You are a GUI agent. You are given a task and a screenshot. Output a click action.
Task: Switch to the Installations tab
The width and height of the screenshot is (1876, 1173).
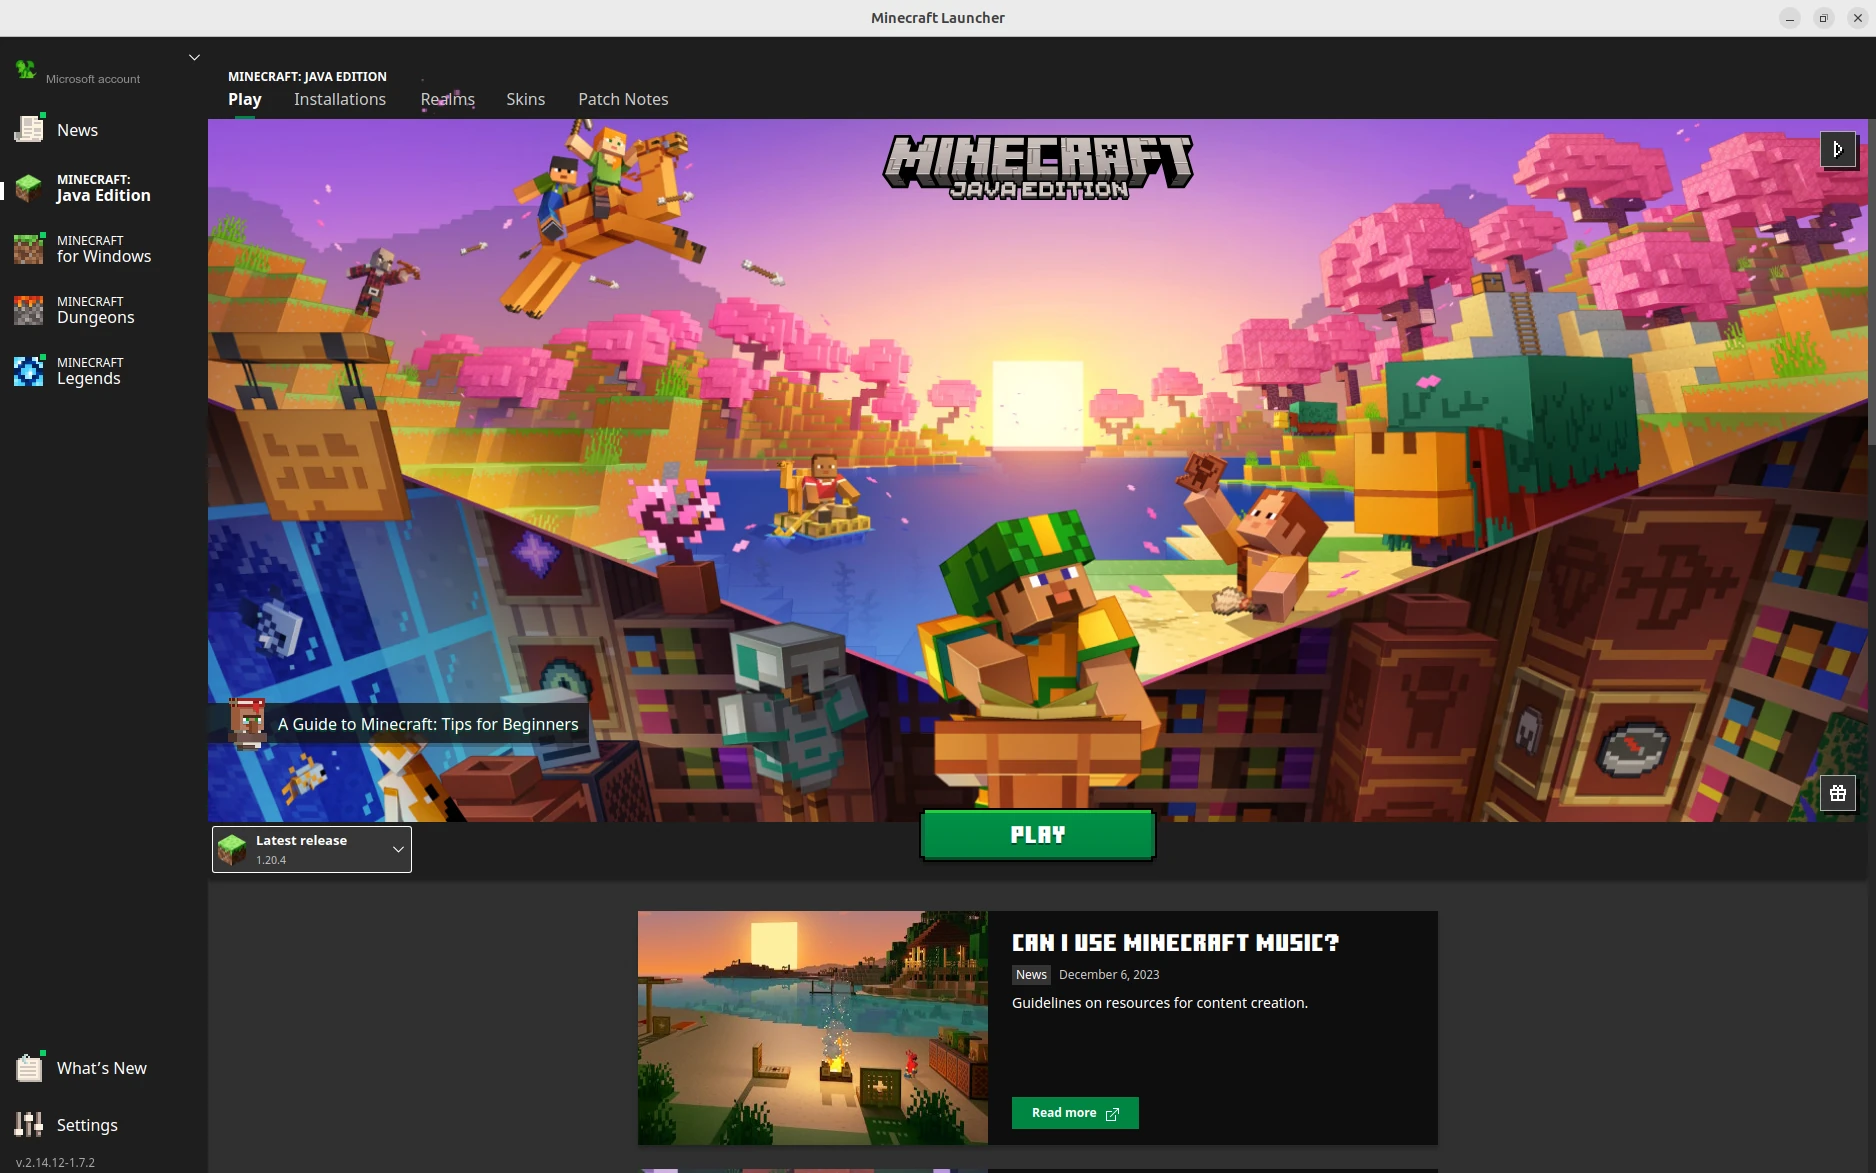pyautogui.click(x=339, y=99)
